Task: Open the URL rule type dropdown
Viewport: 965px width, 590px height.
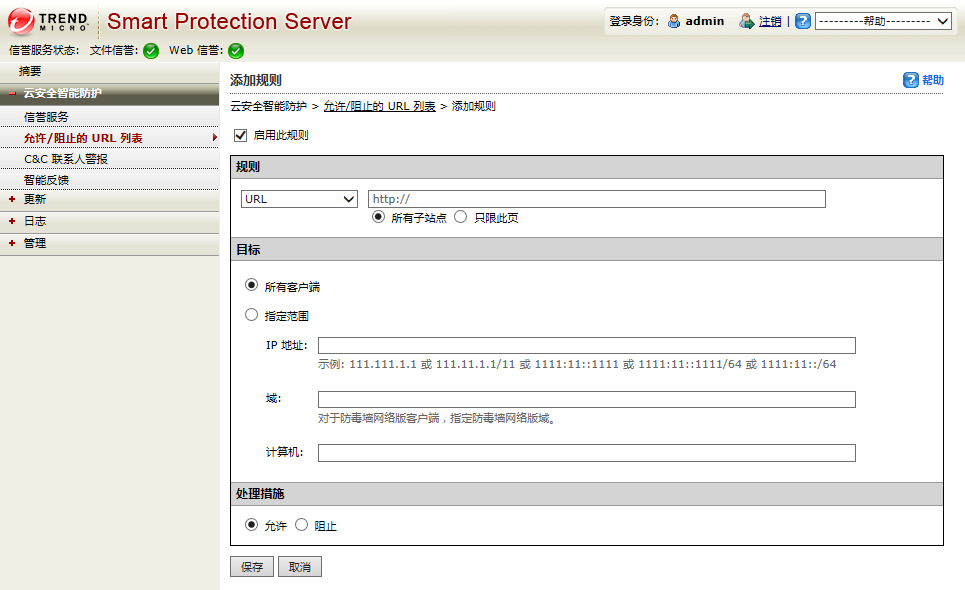Action: click(299, 199)
